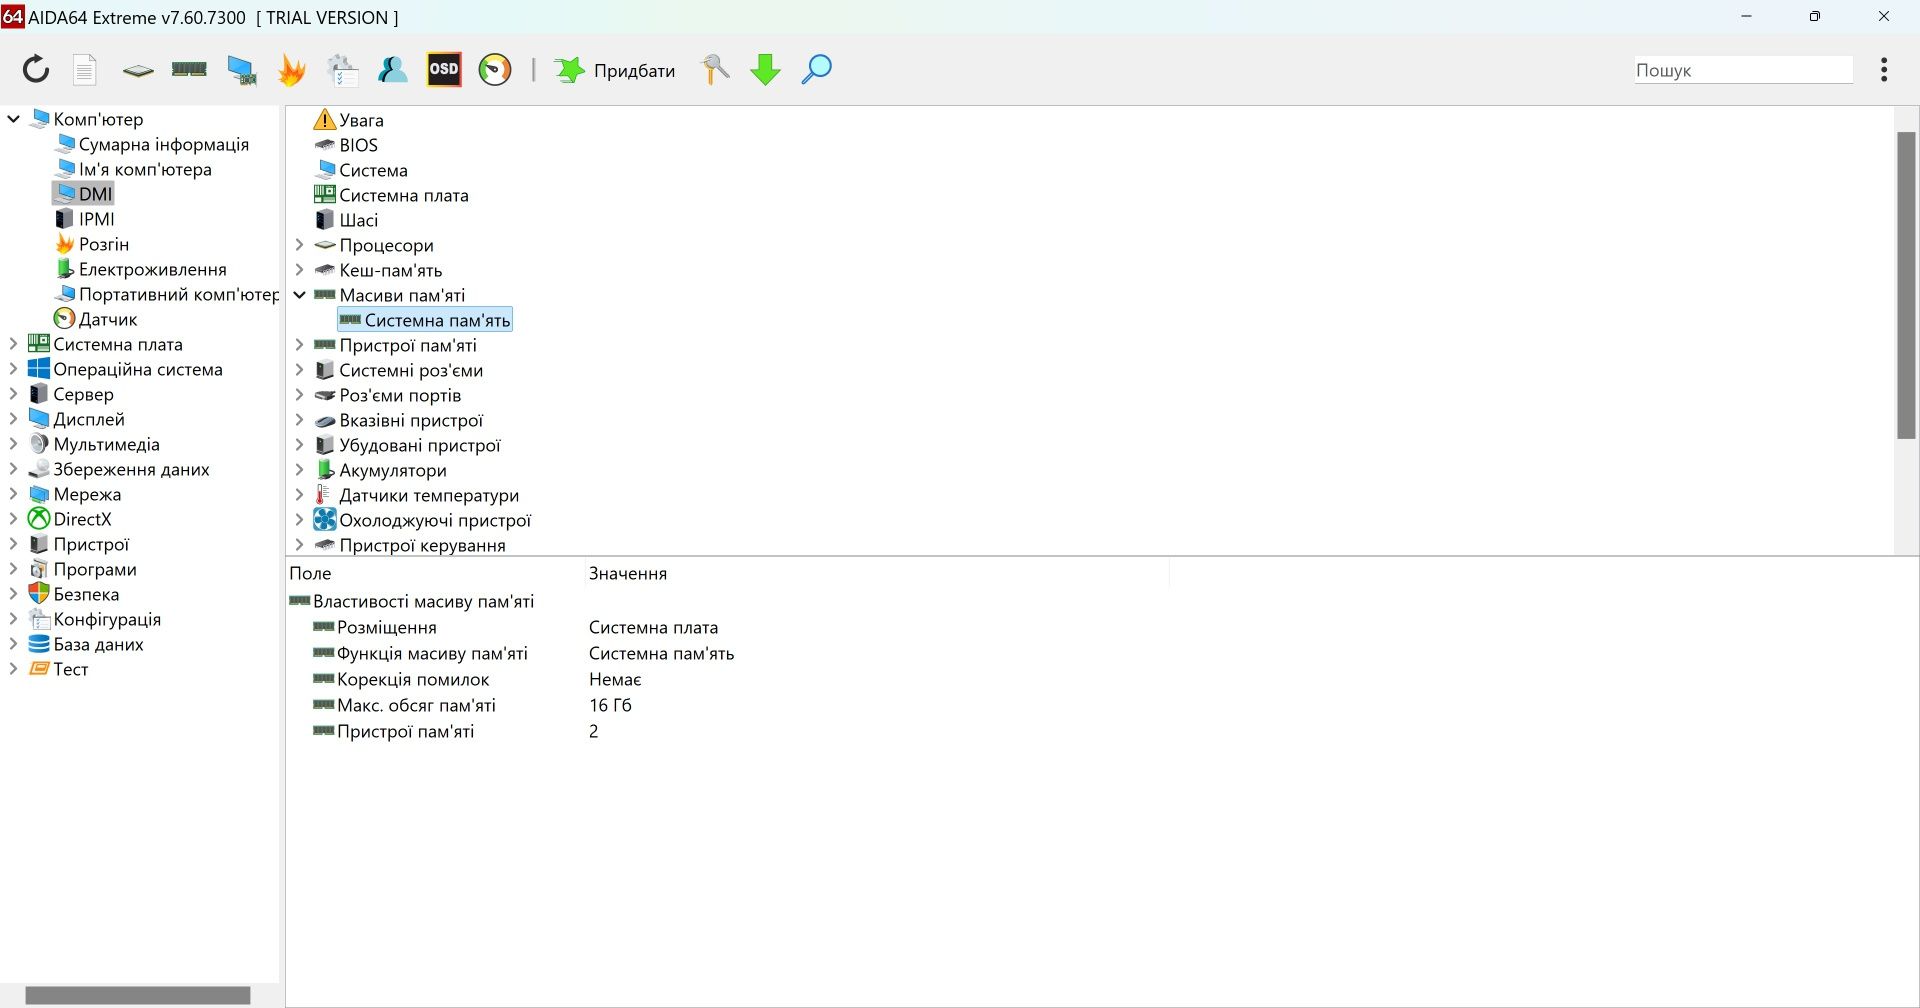The height and width of the screenshot is (1008, 1920).
Task: Expand the Роз'єми портів node
Action: (x=299, y=395)
